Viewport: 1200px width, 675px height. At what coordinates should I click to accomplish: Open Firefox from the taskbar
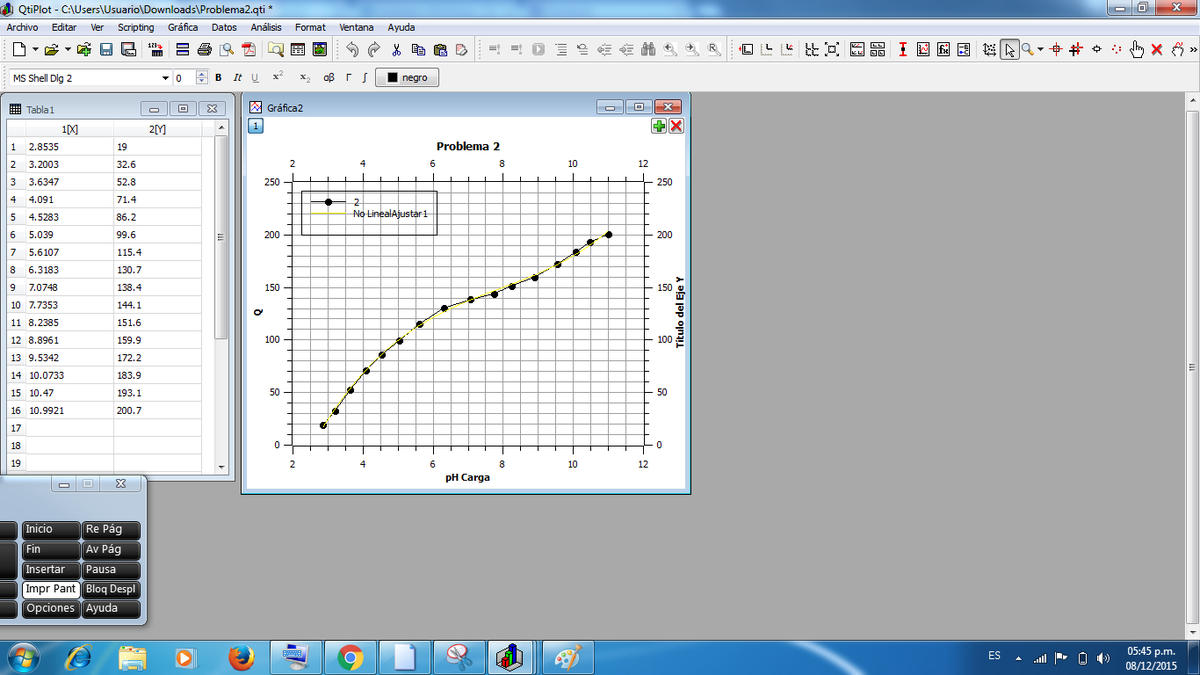(241, 657)
